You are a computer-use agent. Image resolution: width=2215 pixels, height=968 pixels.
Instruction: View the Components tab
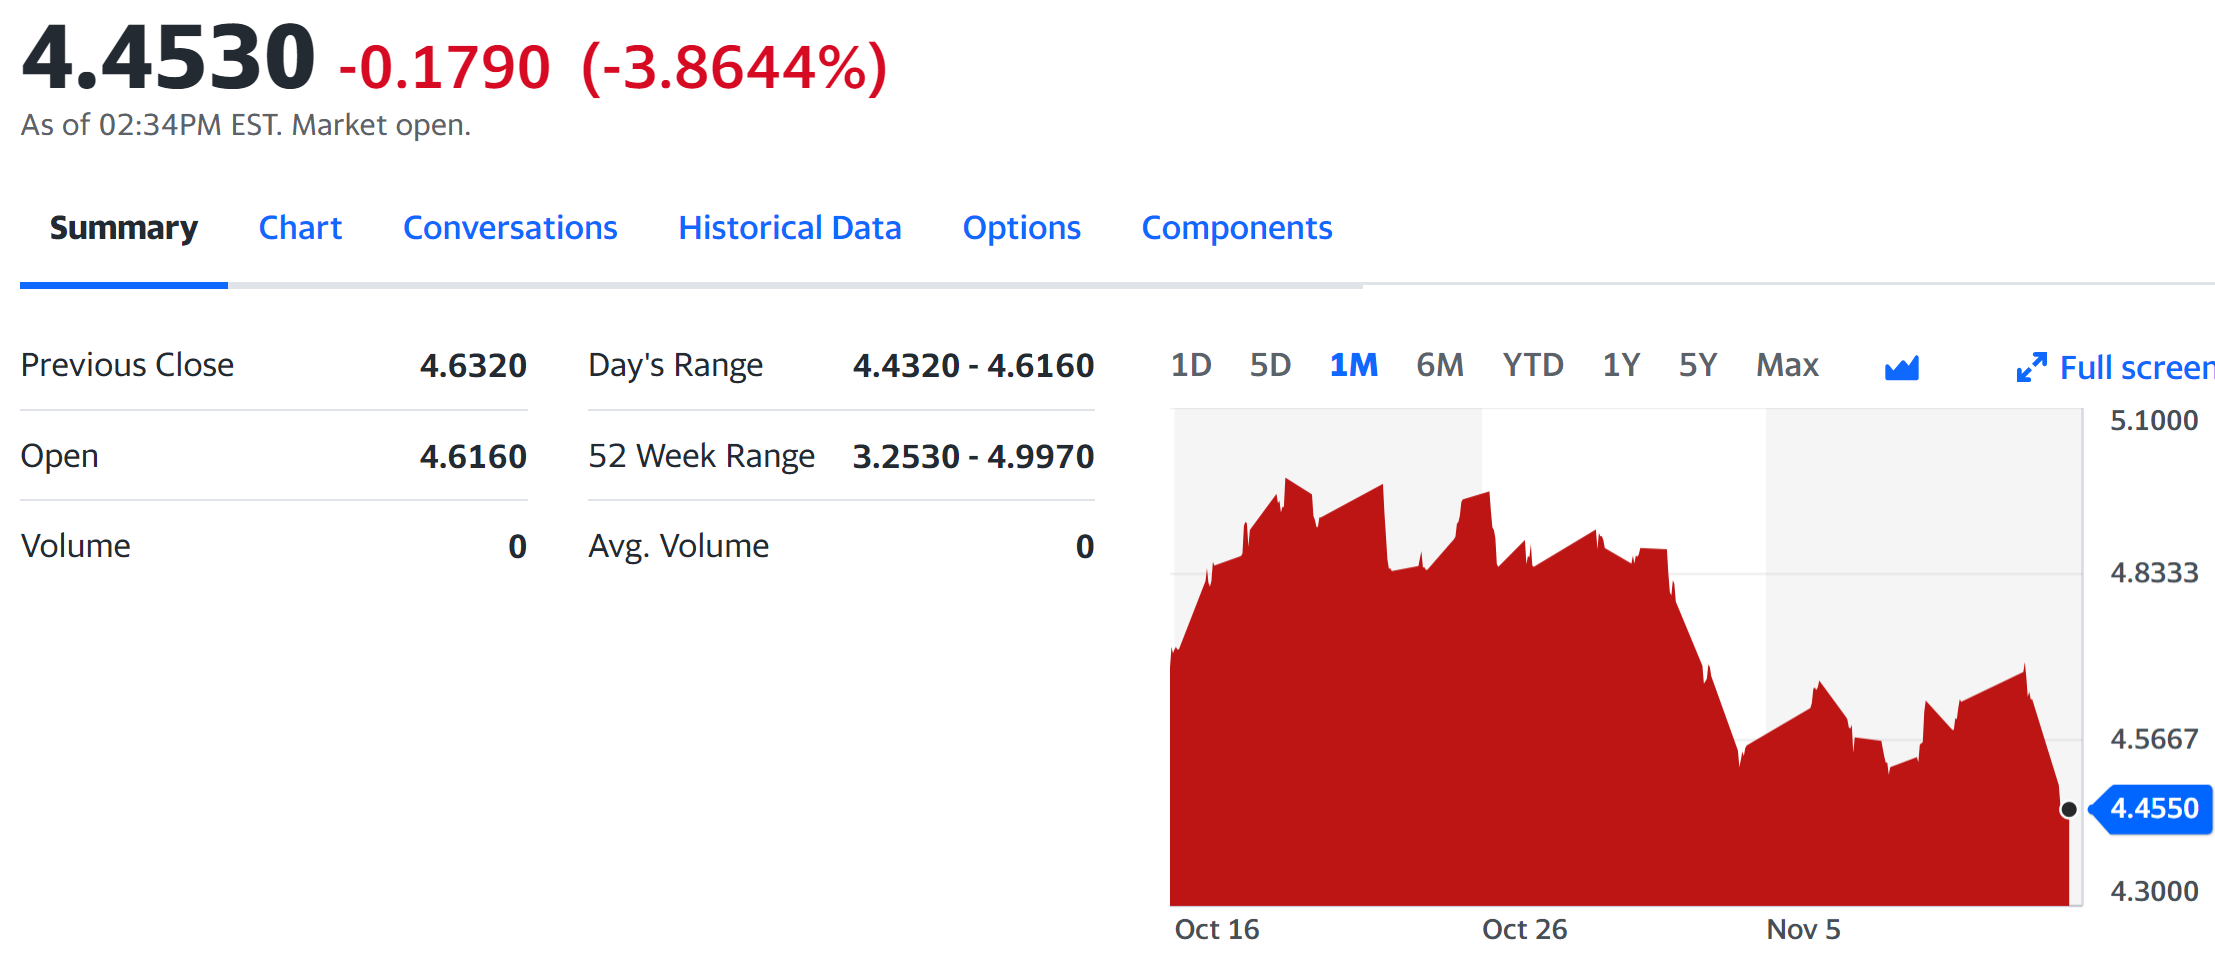point(1236,228)
